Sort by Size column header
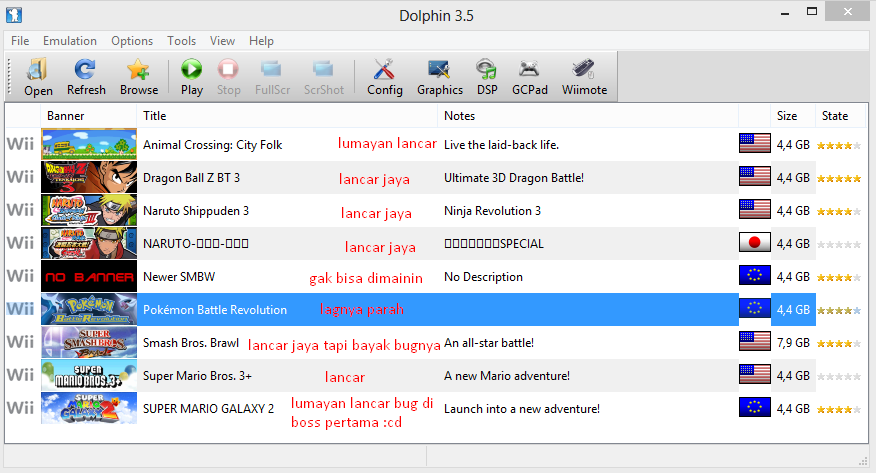This screenshot has height=473, width=876. coord(793,116)
